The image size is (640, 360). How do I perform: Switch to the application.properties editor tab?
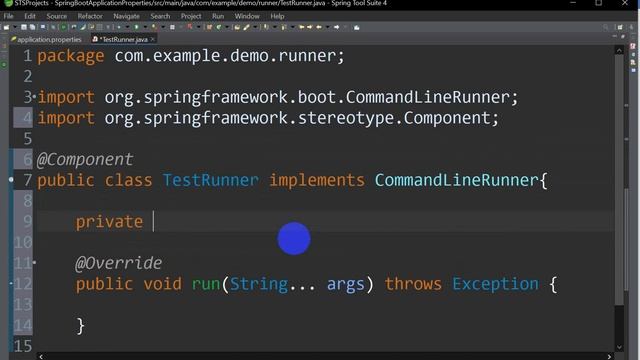[47, 40]
